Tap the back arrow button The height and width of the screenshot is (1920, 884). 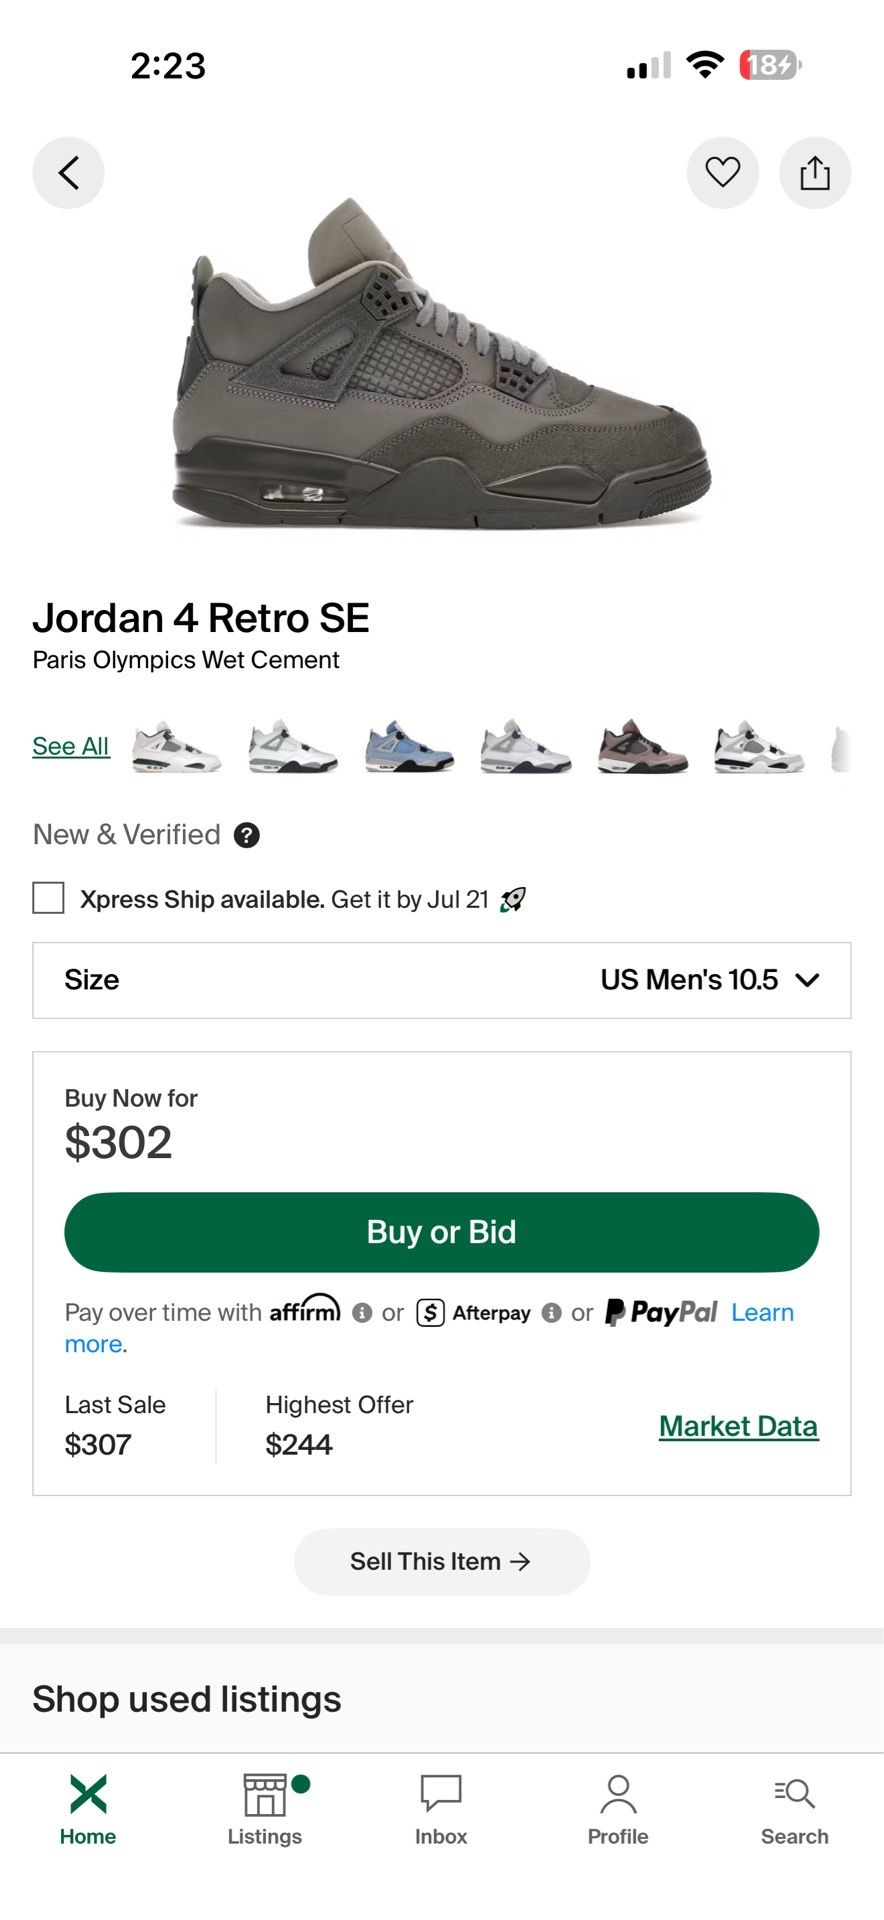point(68,173)
